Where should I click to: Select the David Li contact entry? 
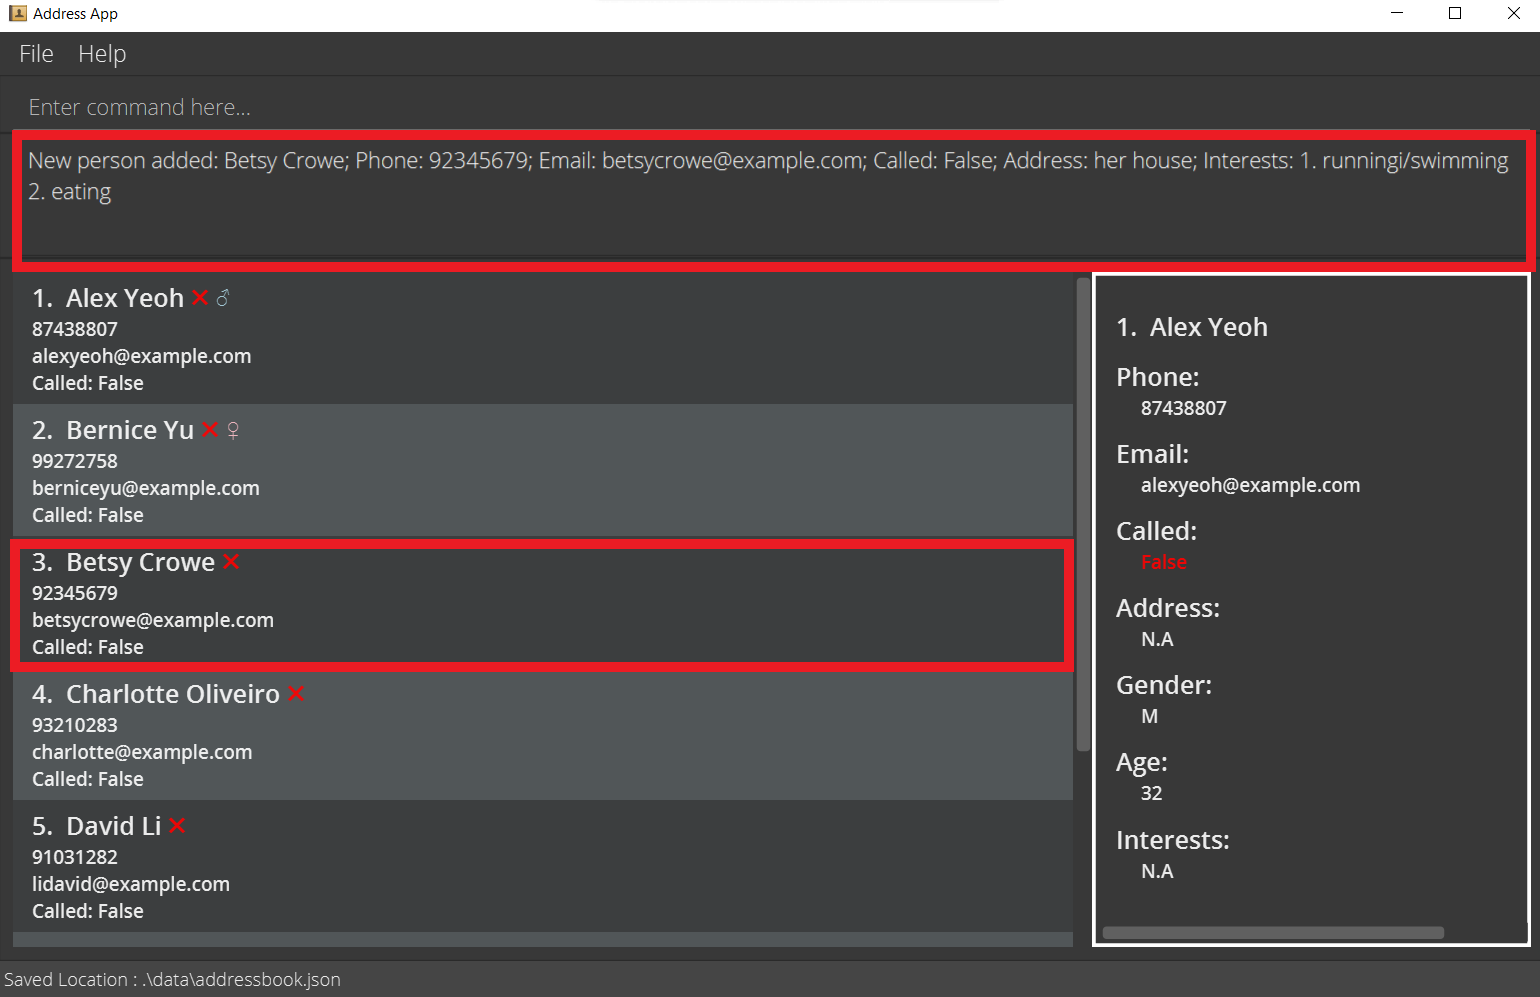coord(542,868)
